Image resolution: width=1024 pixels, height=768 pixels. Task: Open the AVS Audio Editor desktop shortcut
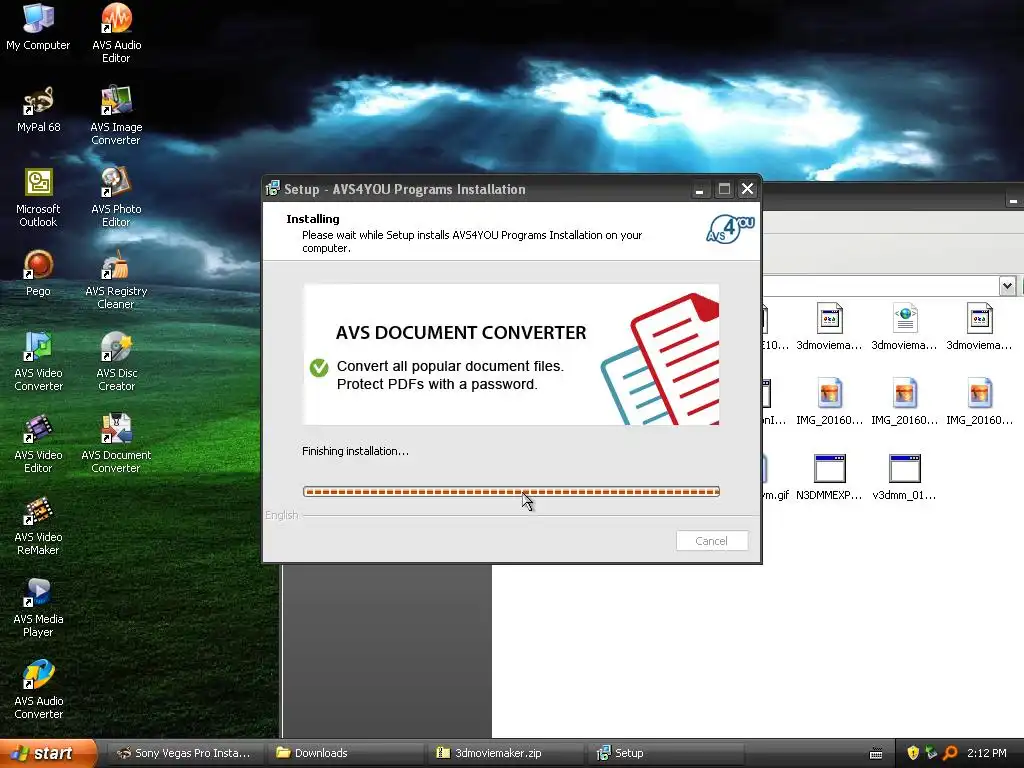tap(116, 33)
